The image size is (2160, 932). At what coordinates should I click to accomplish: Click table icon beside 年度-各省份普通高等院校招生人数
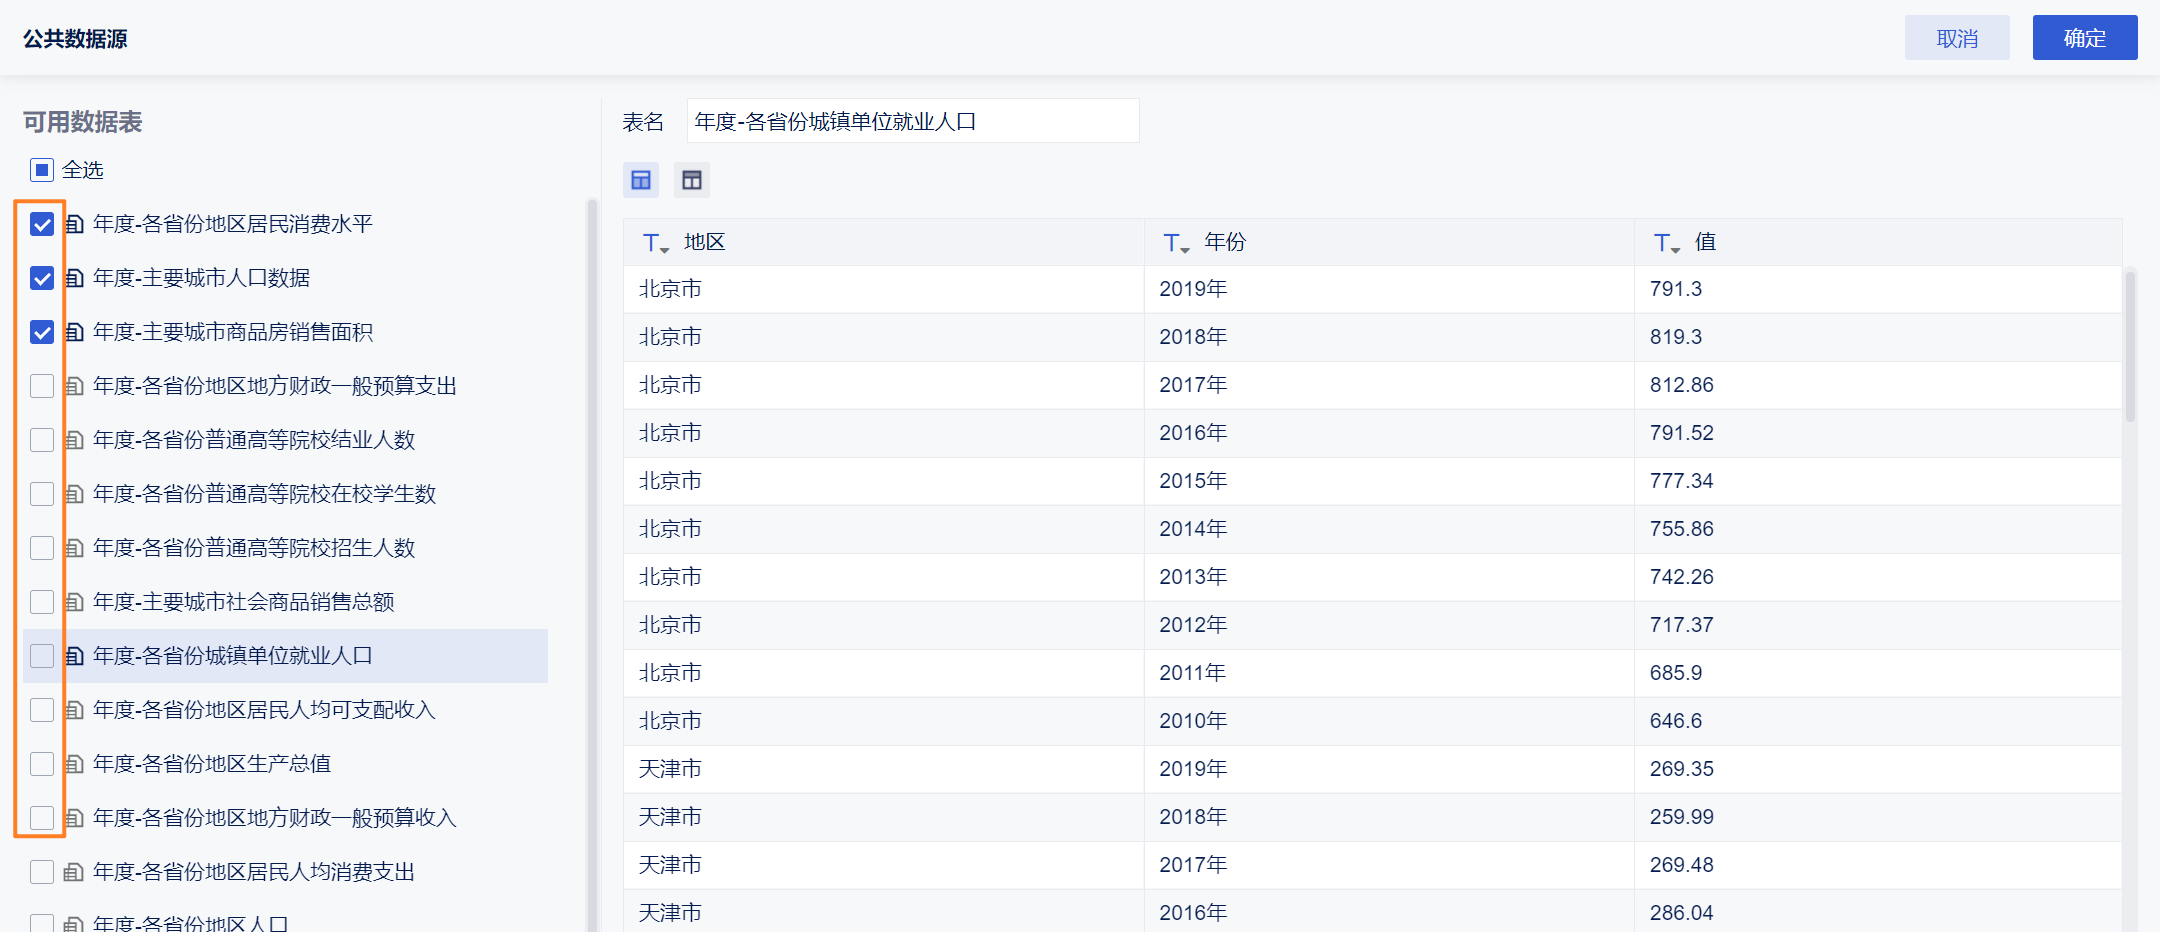click(x=74, y=548)
